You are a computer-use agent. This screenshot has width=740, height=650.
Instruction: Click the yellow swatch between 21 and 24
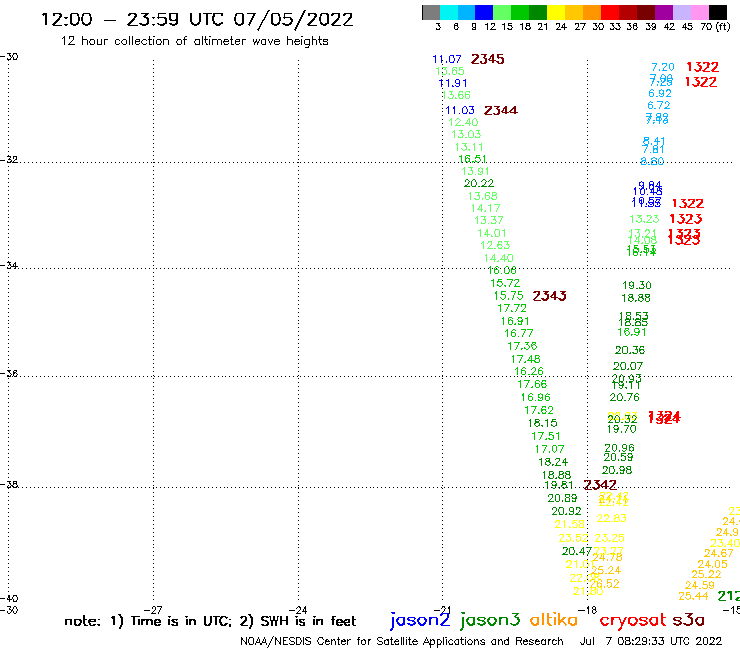point(556,12)
